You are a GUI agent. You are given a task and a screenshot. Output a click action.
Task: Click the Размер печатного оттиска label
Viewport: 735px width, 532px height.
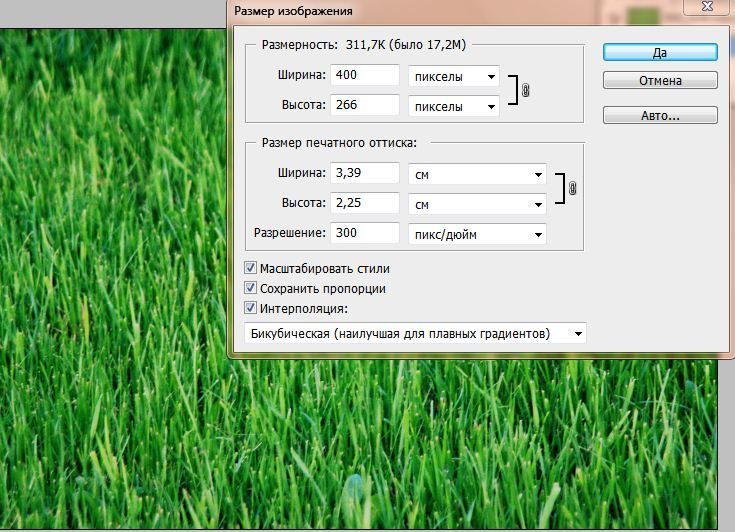click(x=339, y=142)
